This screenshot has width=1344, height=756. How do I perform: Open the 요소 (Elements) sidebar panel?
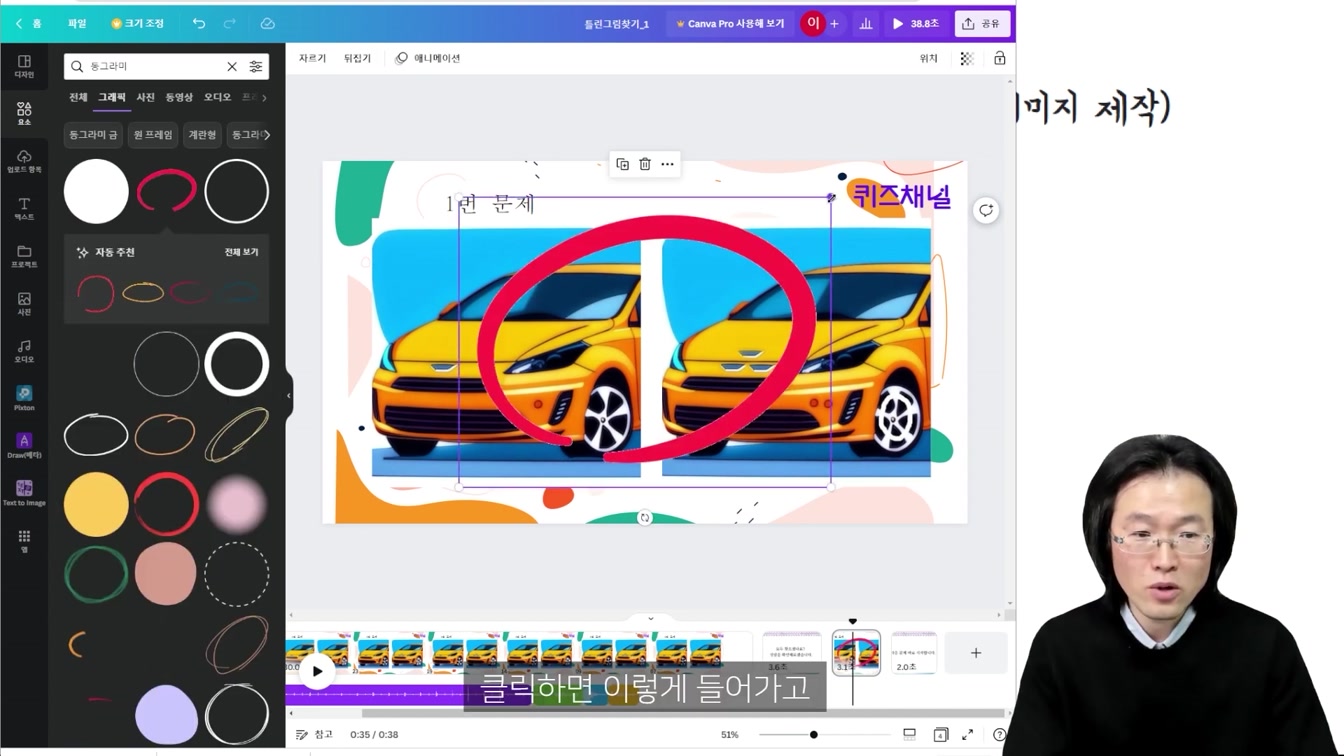[x=24, y=113]
